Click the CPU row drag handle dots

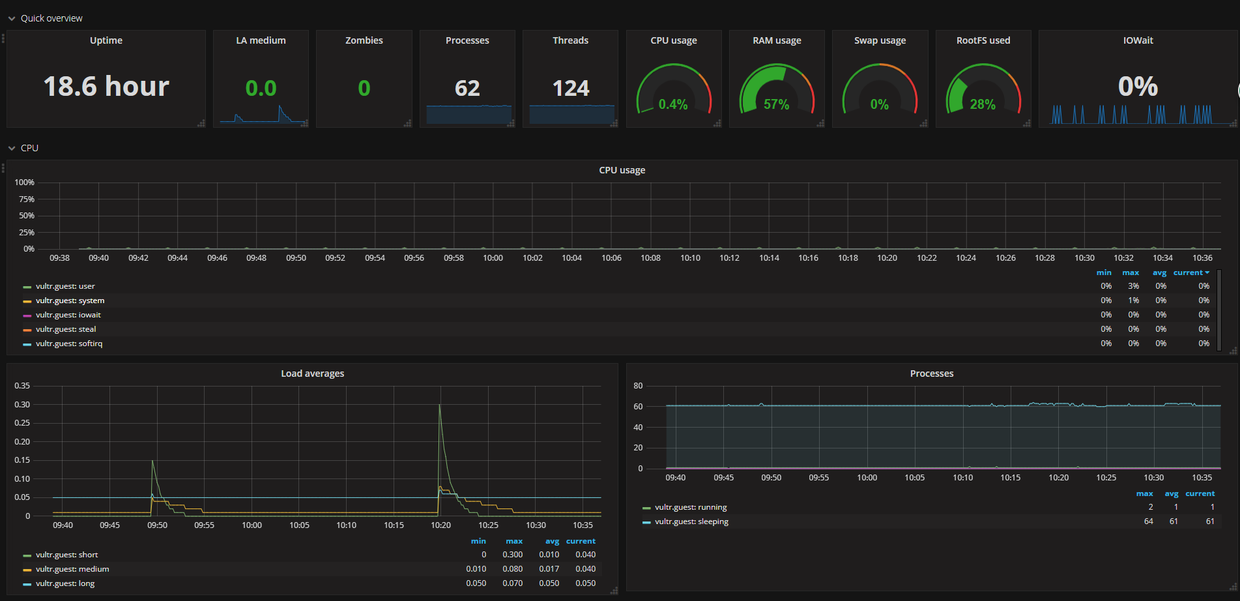point(3,168)
